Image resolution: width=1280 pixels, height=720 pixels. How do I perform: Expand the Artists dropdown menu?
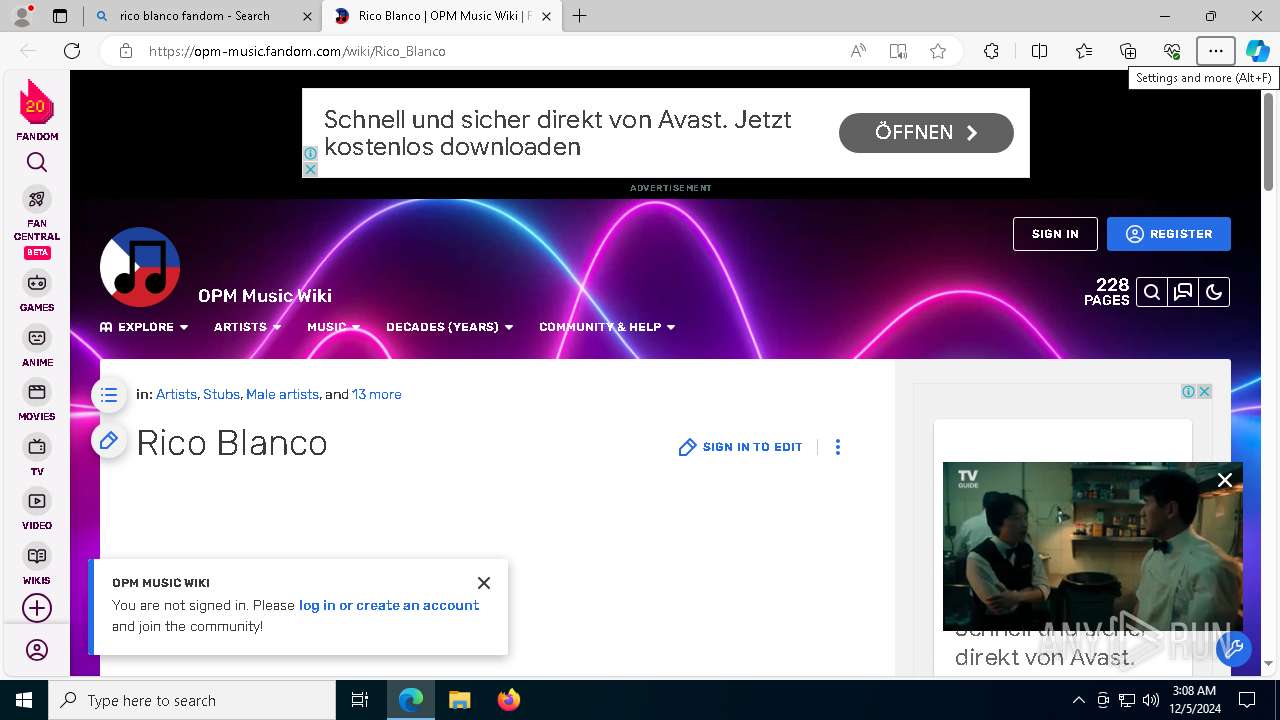point(248,327)
